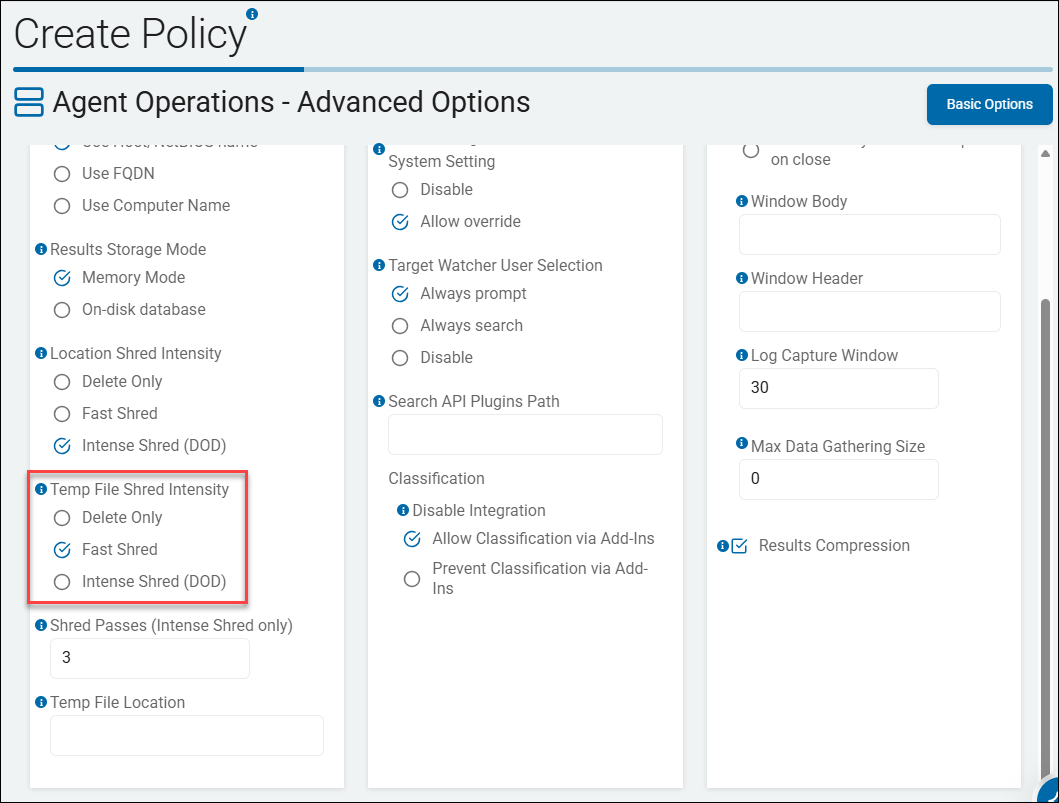
Task: Click the Shred Passes value field
Action: [x=149, y=658]
